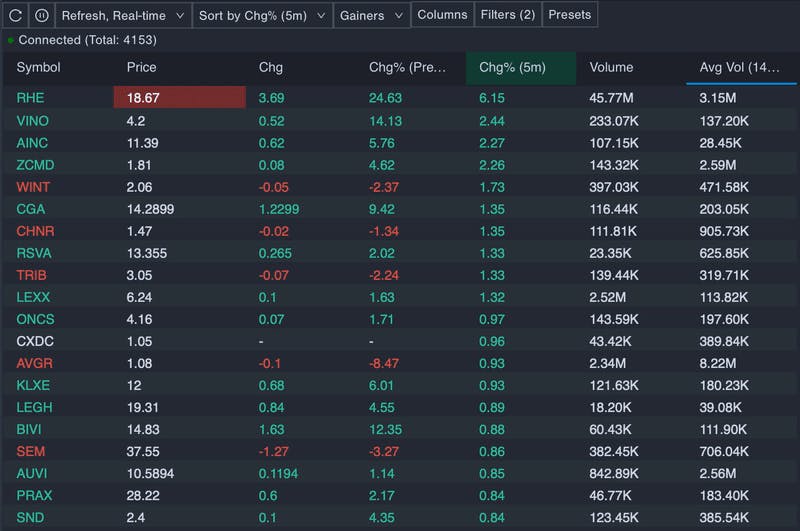
Task: Pause real-time updates with pause icon
Action: coord(41,15)
